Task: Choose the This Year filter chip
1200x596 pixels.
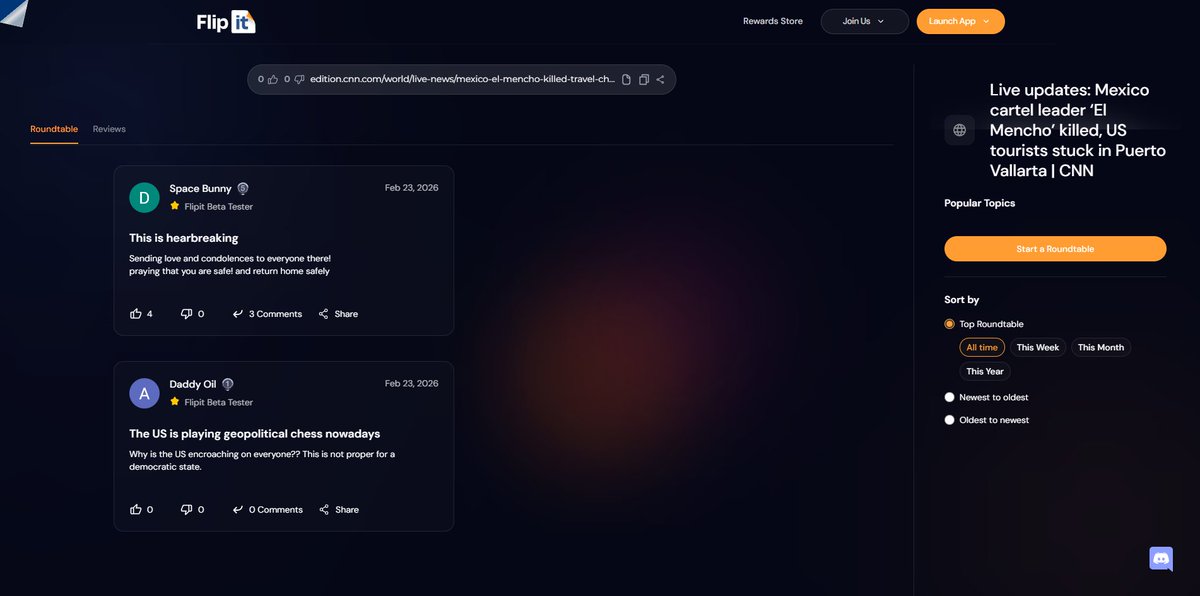Action: [x=985, y=371]
